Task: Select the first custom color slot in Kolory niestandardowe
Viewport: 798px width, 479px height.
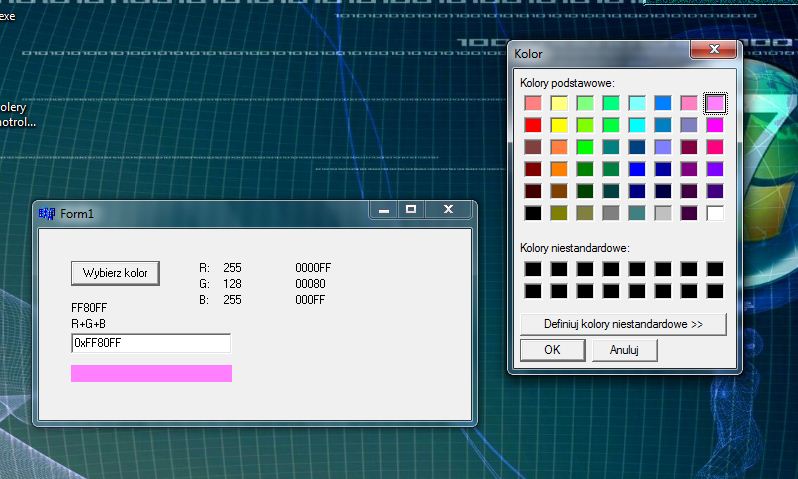Action: pyautogui.click(x=533, y=269)
